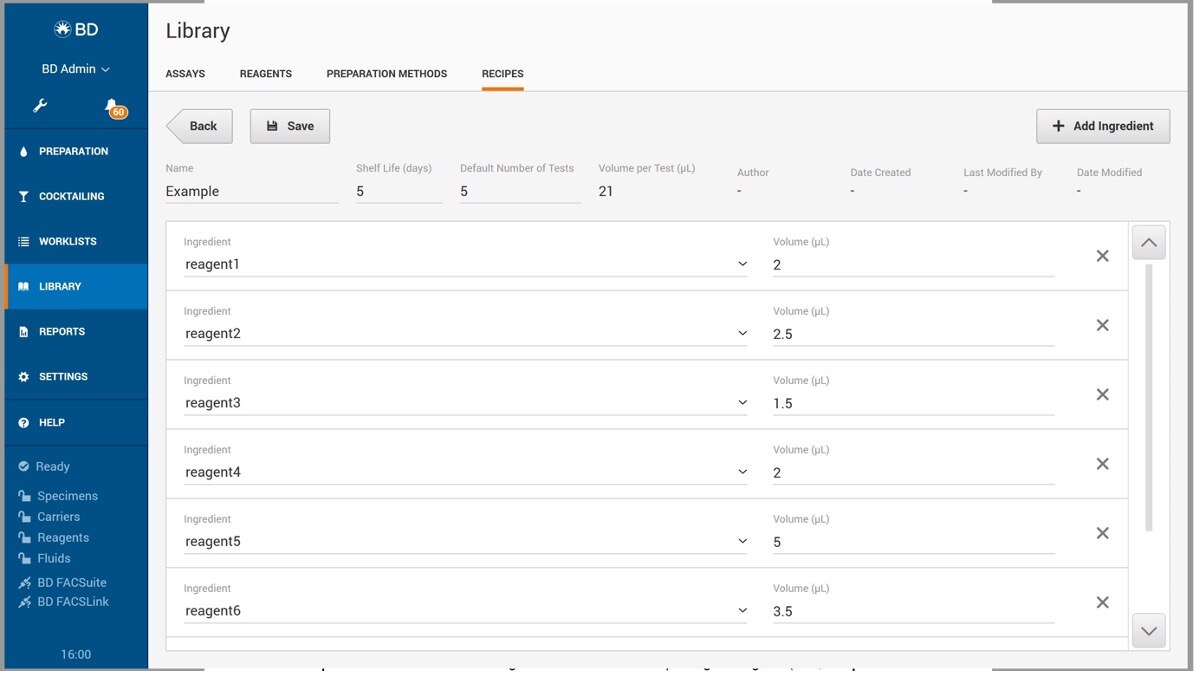Expand the reagent2 ingredient dropdown
Image resolution: width=1195 pixels, height=674 pixels.
tap(742, 333)
